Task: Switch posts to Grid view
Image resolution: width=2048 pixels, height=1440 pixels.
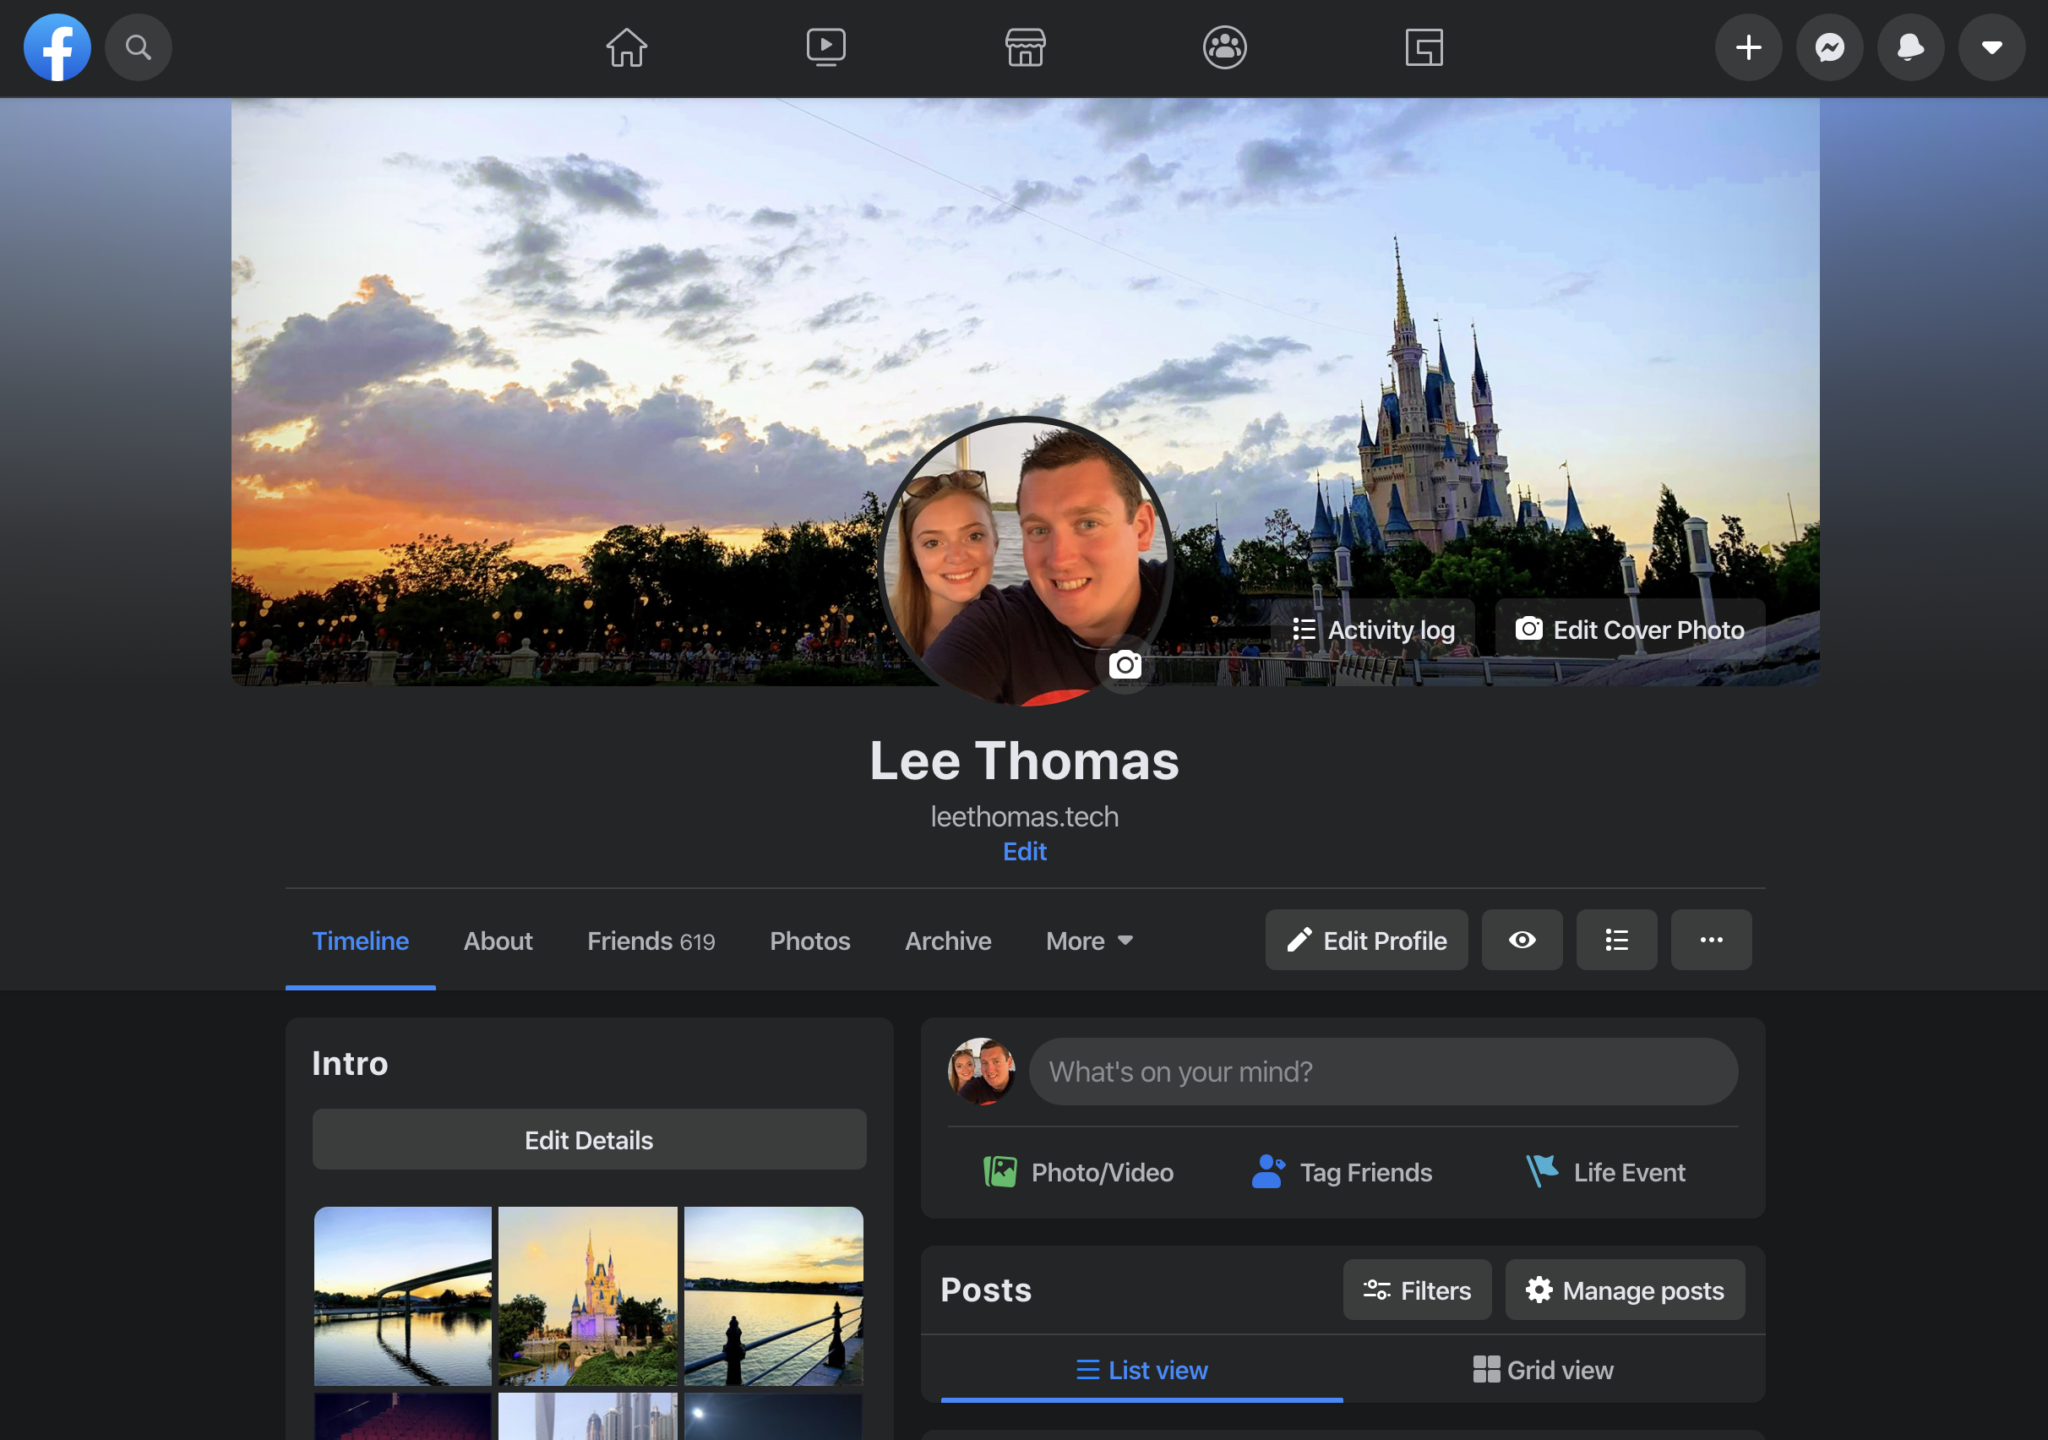Action: 1543,1370
